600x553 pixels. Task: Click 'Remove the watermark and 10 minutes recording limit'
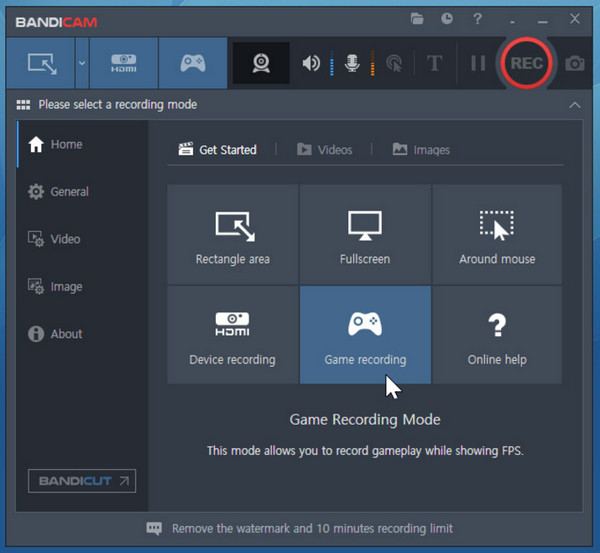click(x=312, y=529)
